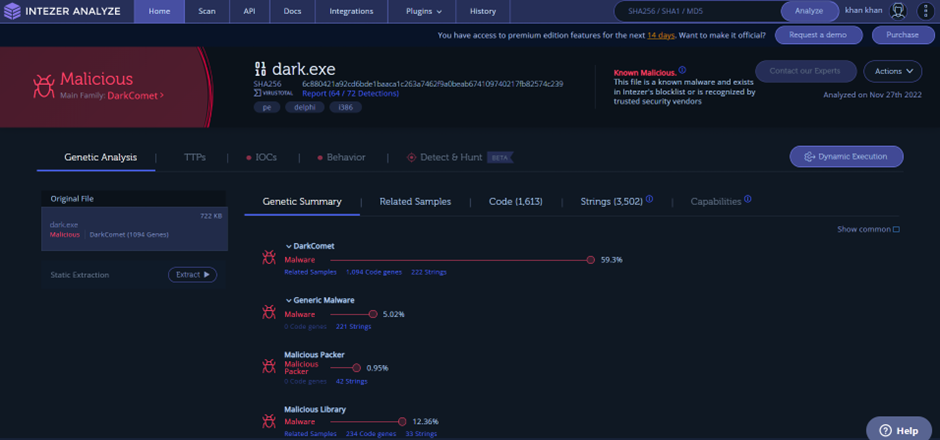Open the Actions dropdown
940x440 pixels.
(x=893, y=71)
